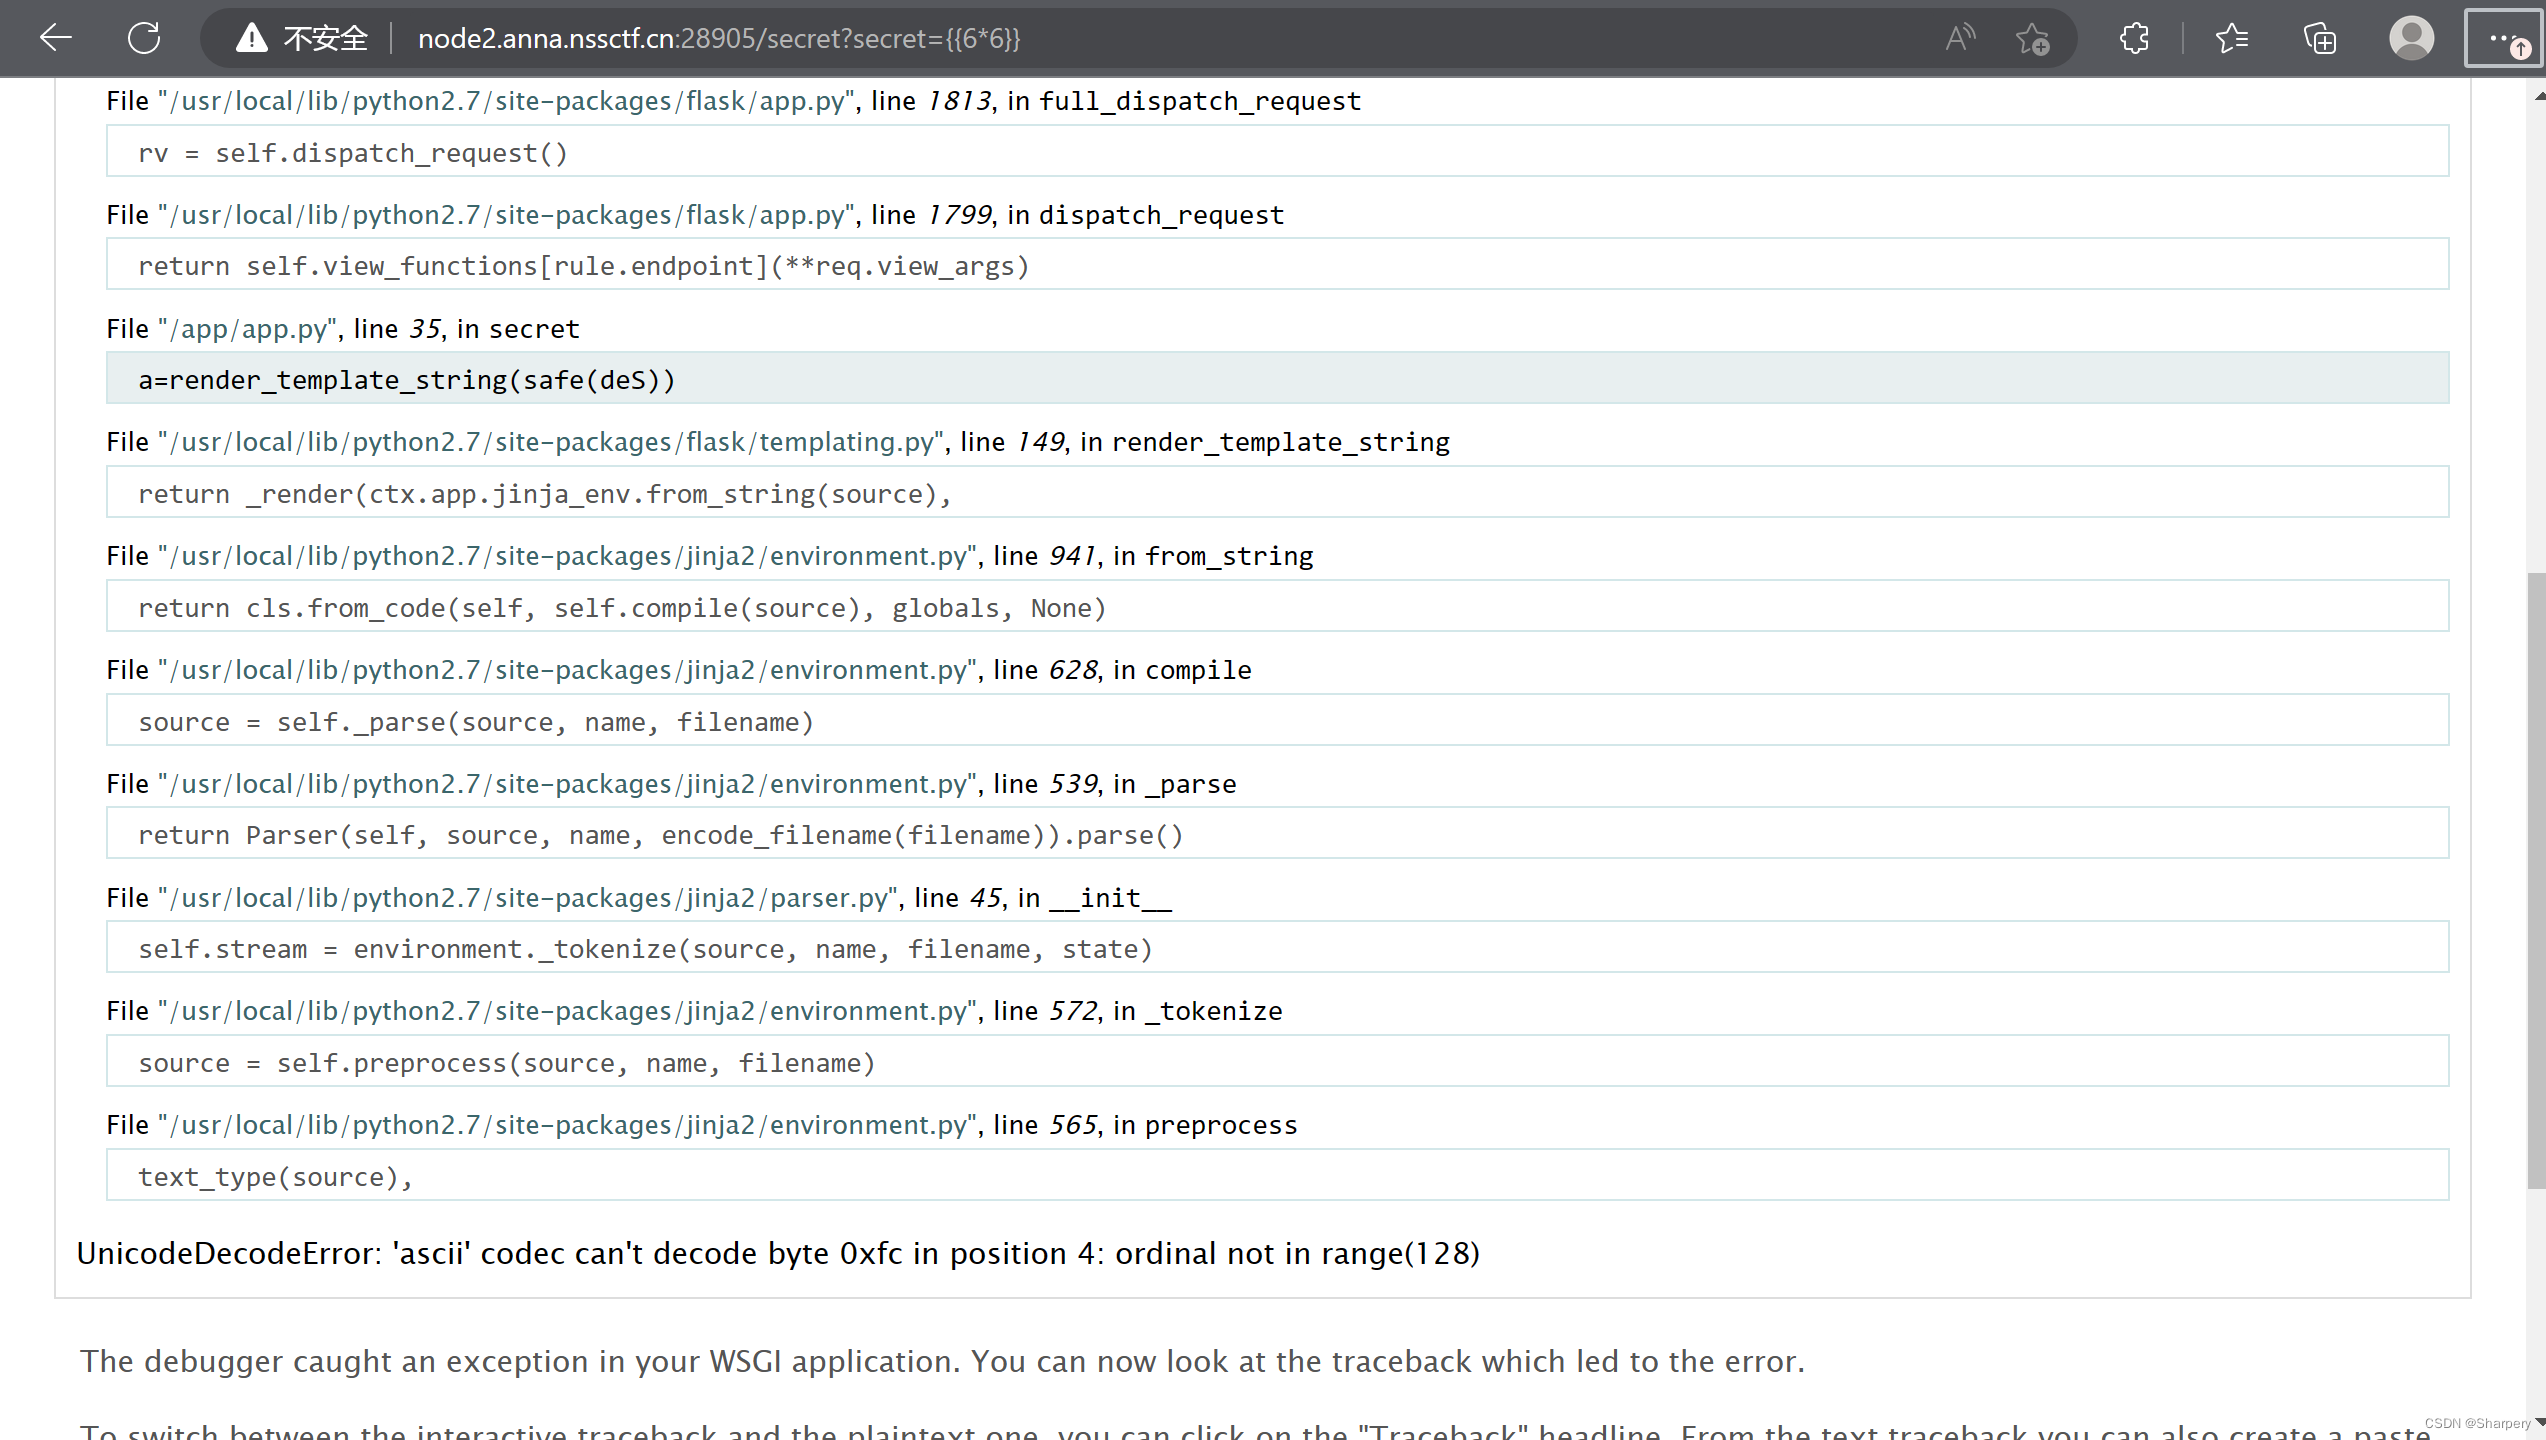Viewport: 2546px width, 1440px height.
Task: Open the Collections icon
Action: pyautogui.click(x=2320, y=38)
